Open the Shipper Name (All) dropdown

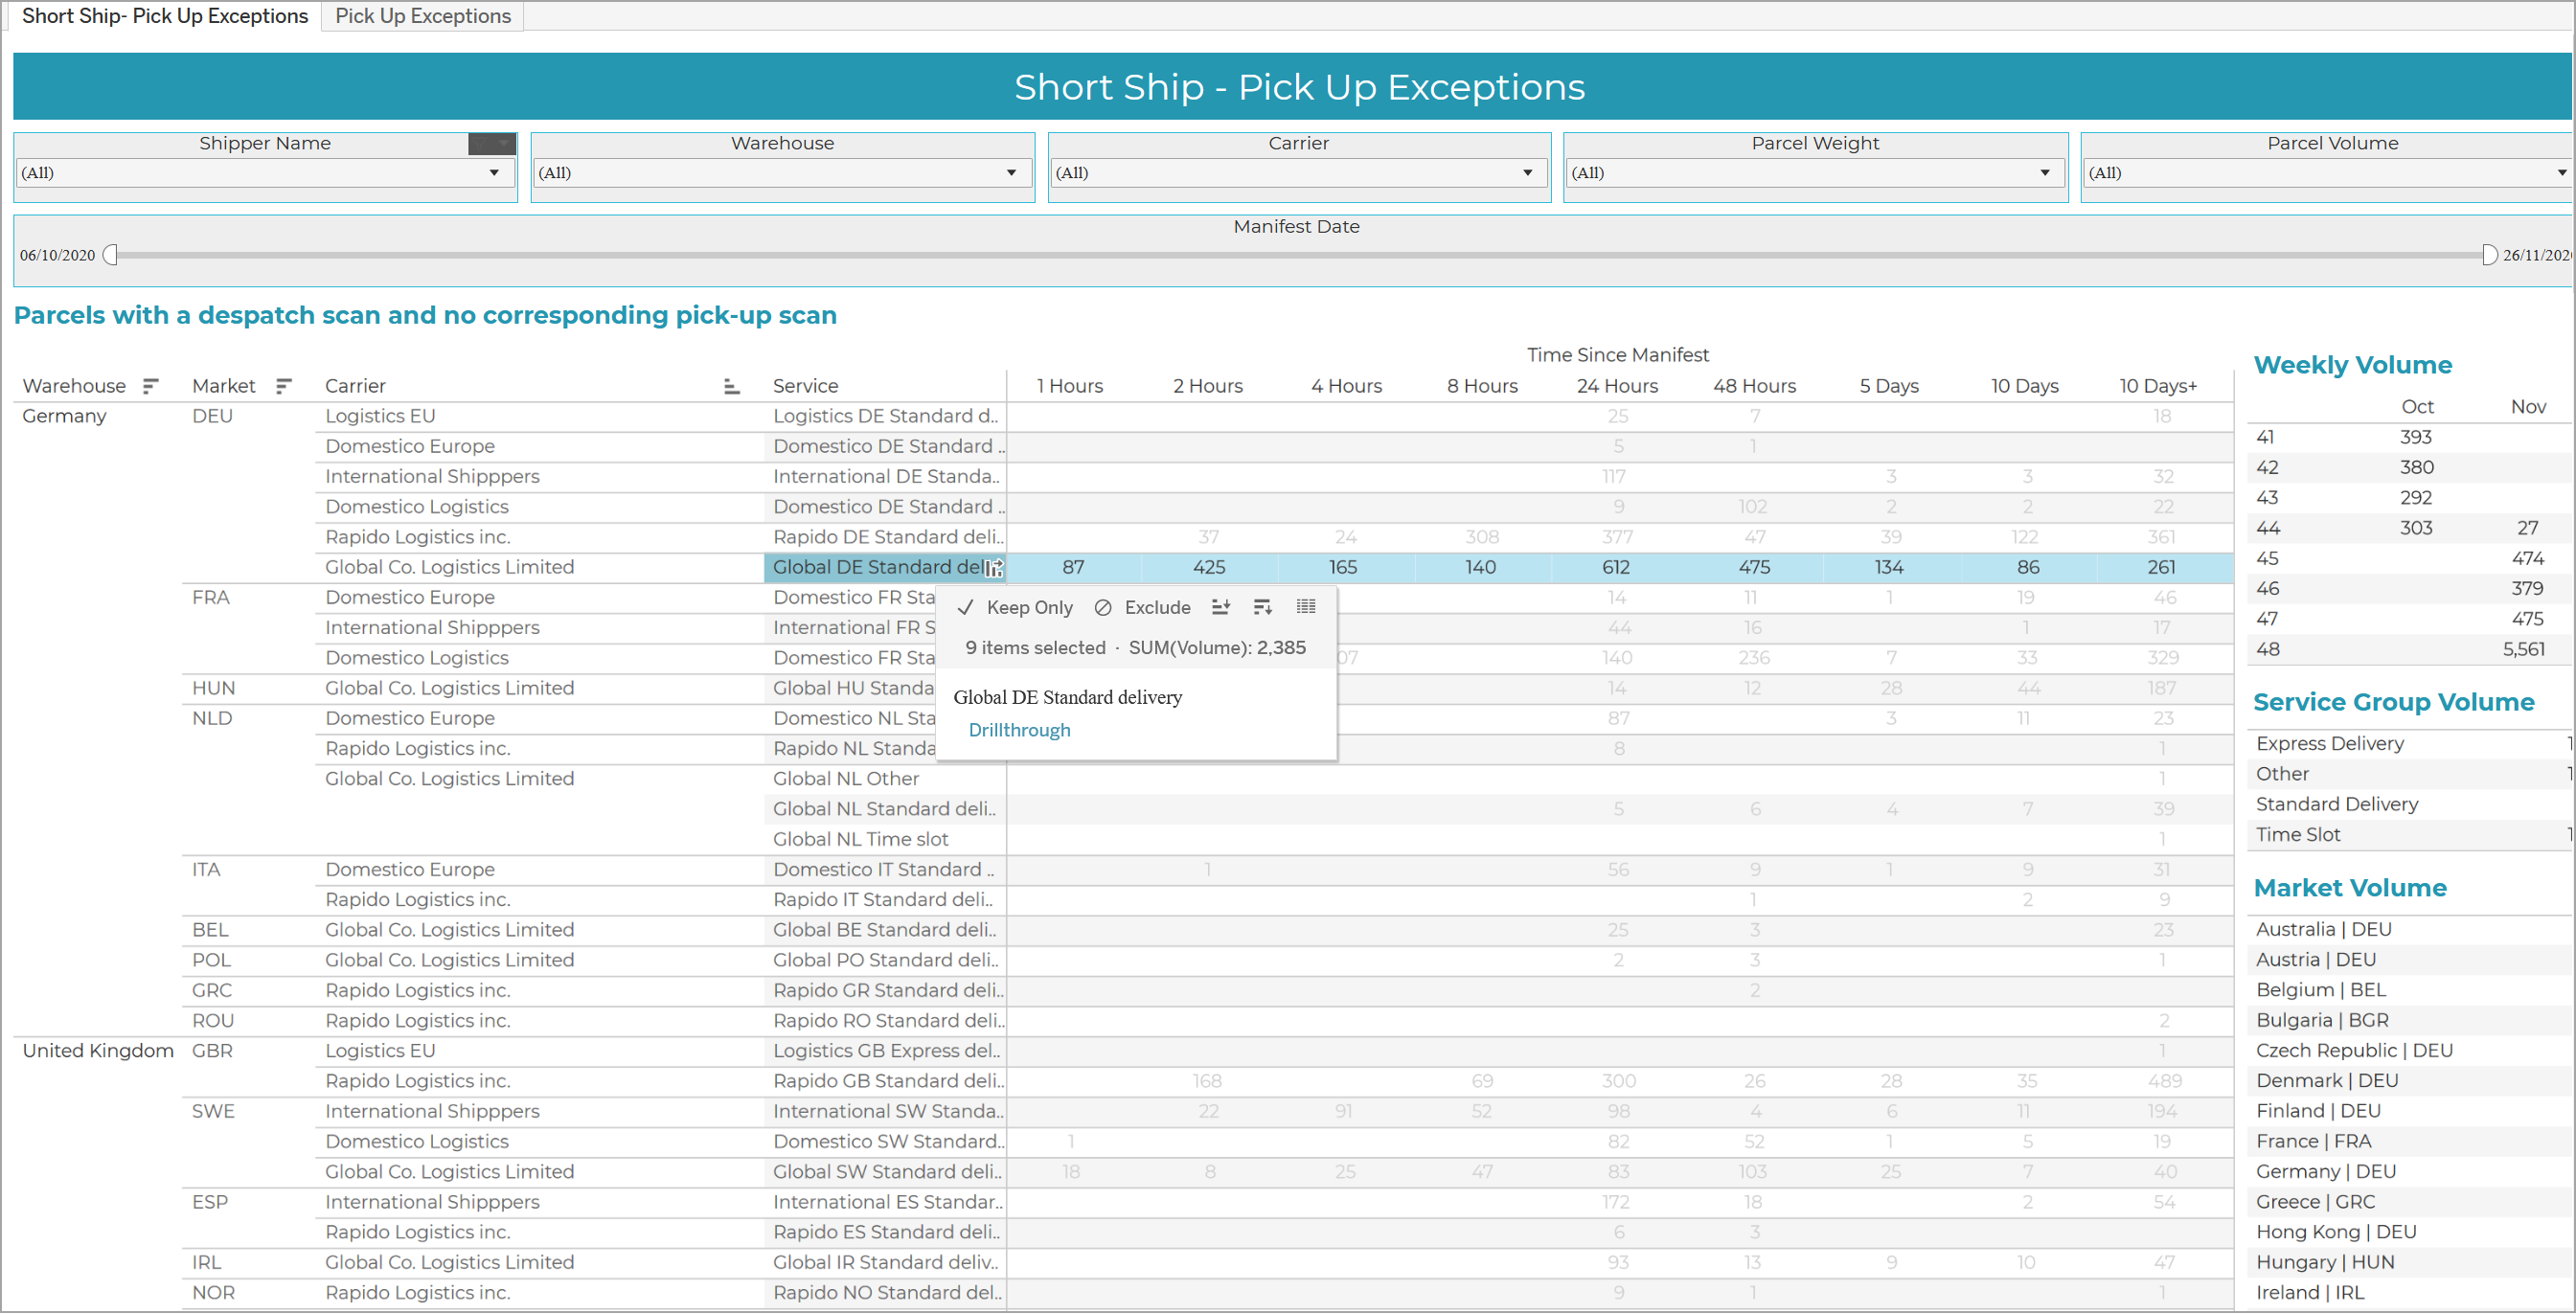(x=264, y=173)
